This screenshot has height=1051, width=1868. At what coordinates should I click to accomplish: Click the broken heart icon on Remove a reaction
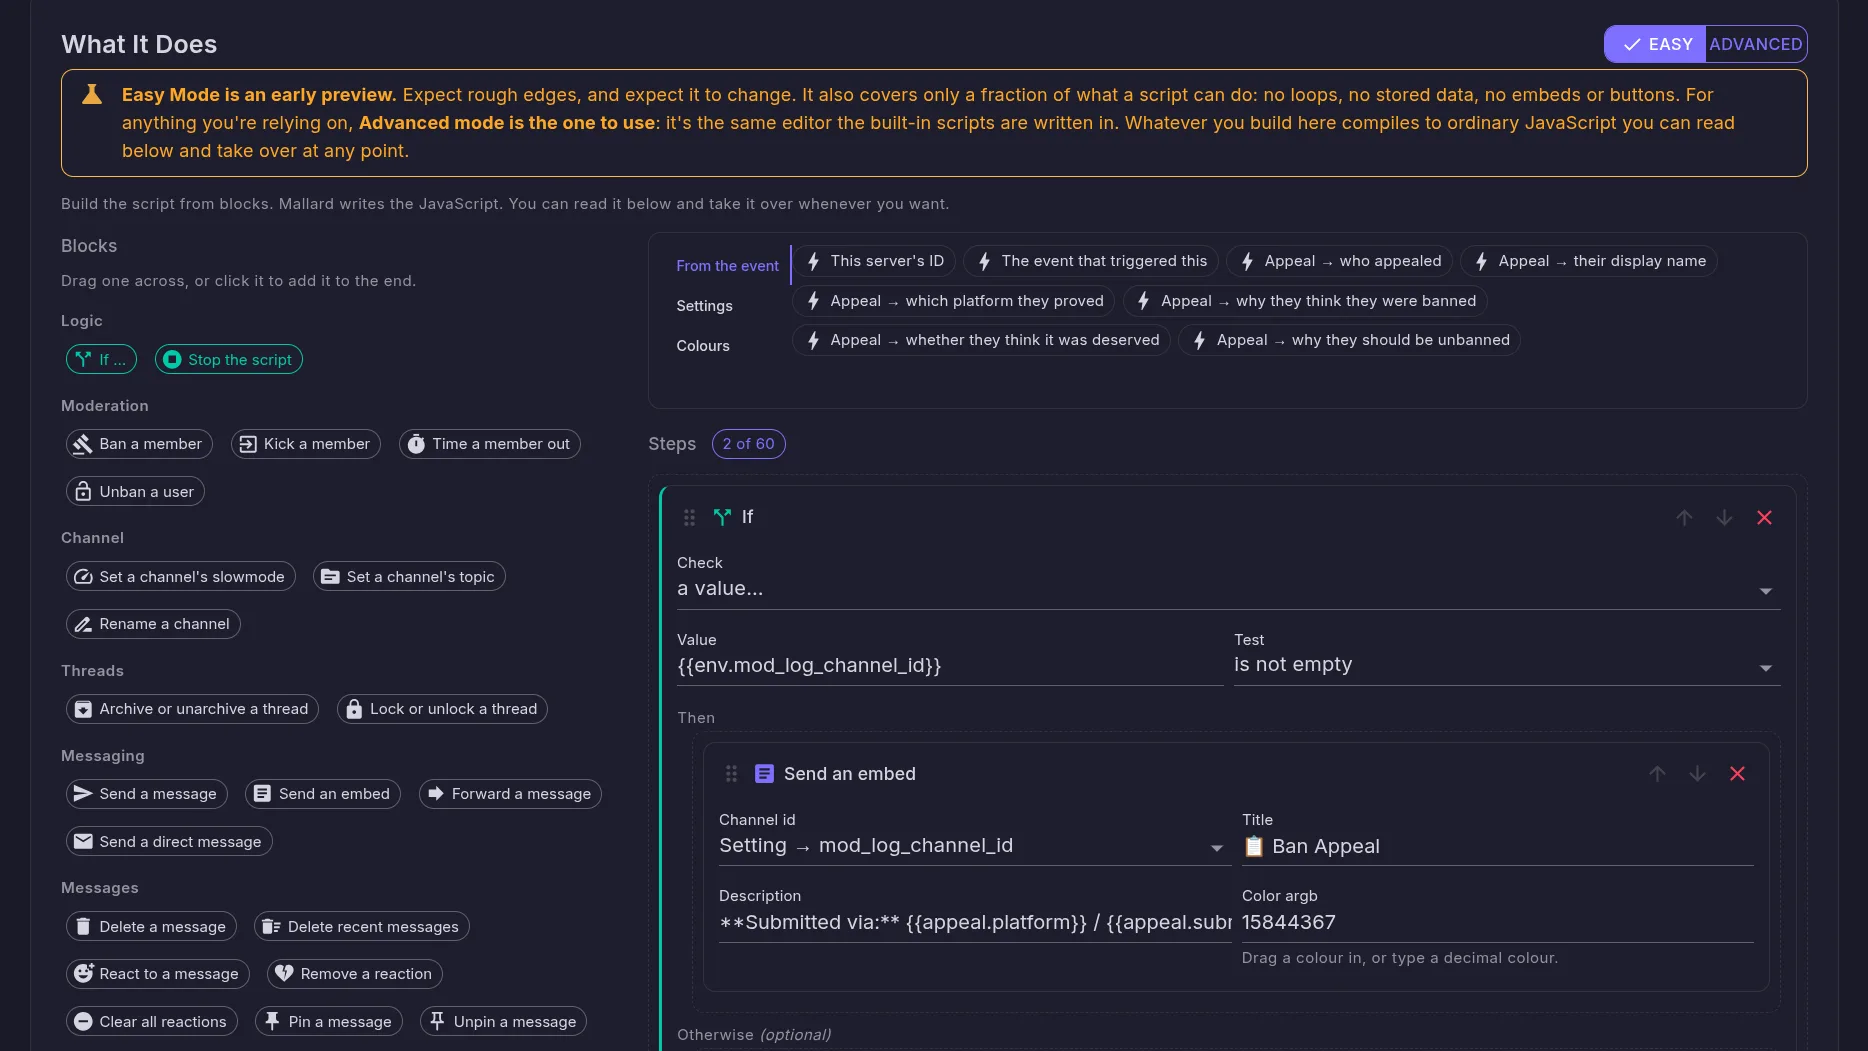tap(284, 974)
